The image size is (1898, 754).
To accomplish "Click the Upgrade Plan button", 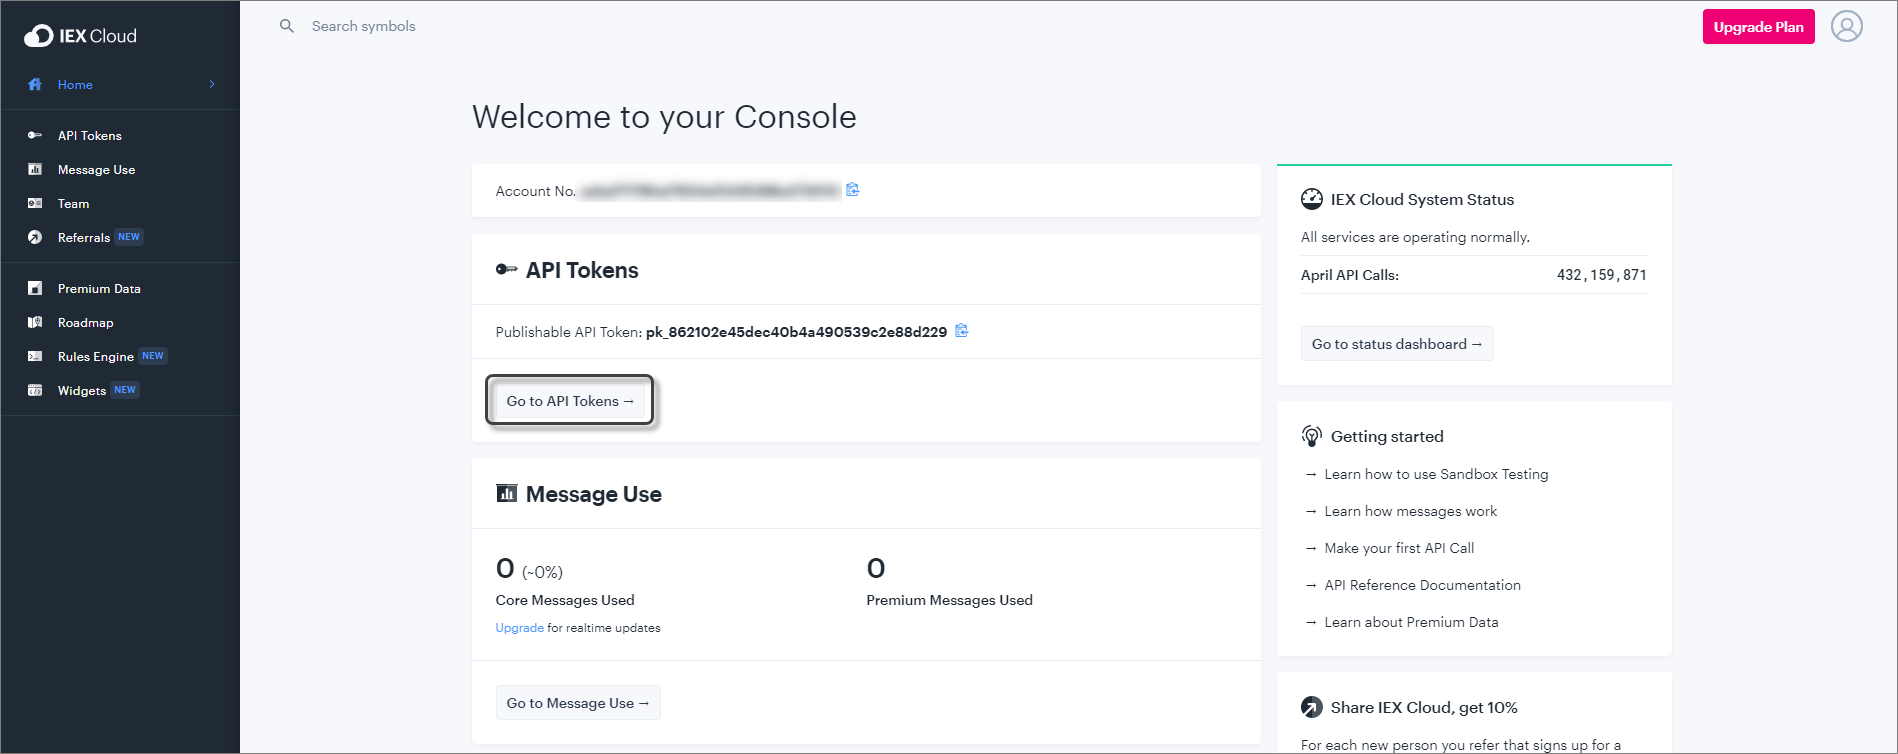I will (x=1758, y=27).
